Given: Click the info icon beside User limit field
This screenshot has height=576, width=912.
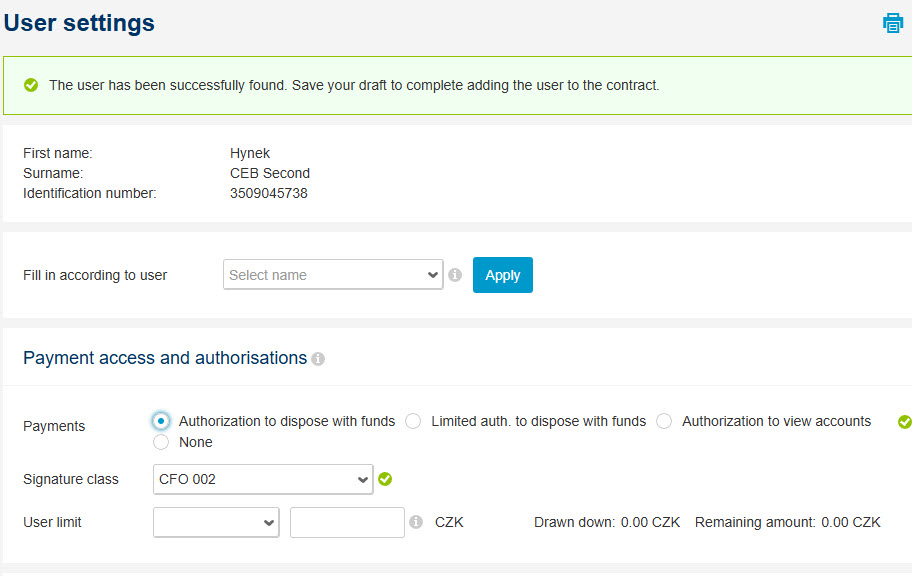Looking at the screenshot, I should point(416,522).
